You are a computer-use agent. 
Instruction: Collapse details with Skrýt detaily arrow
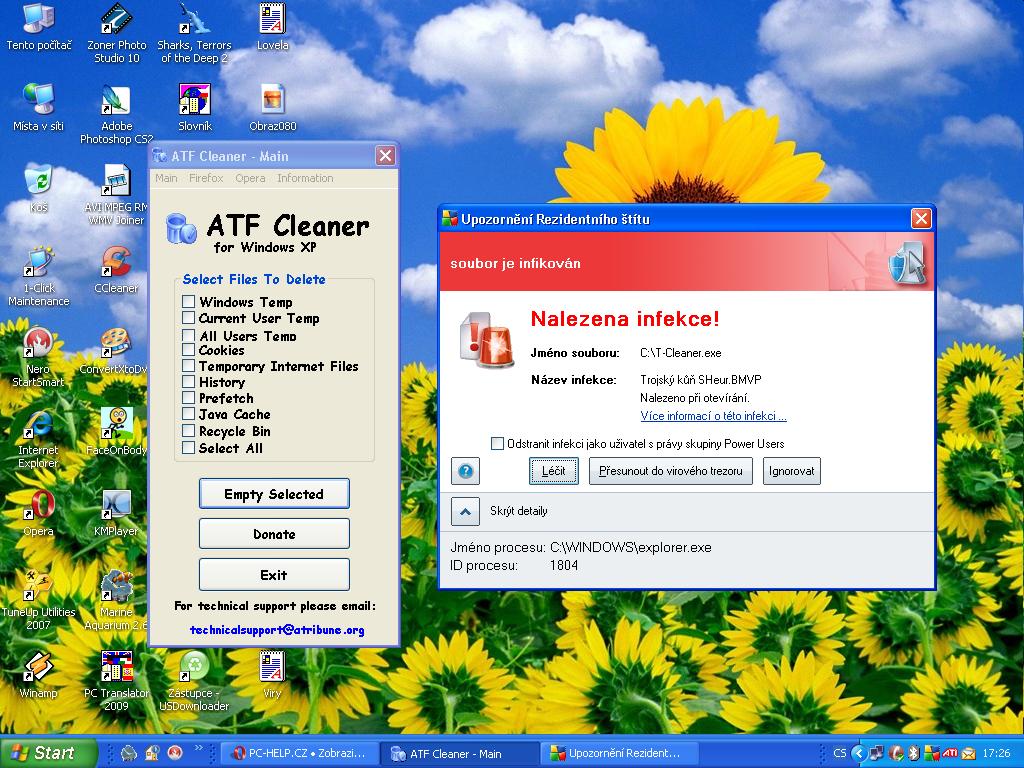pos(466,511)
